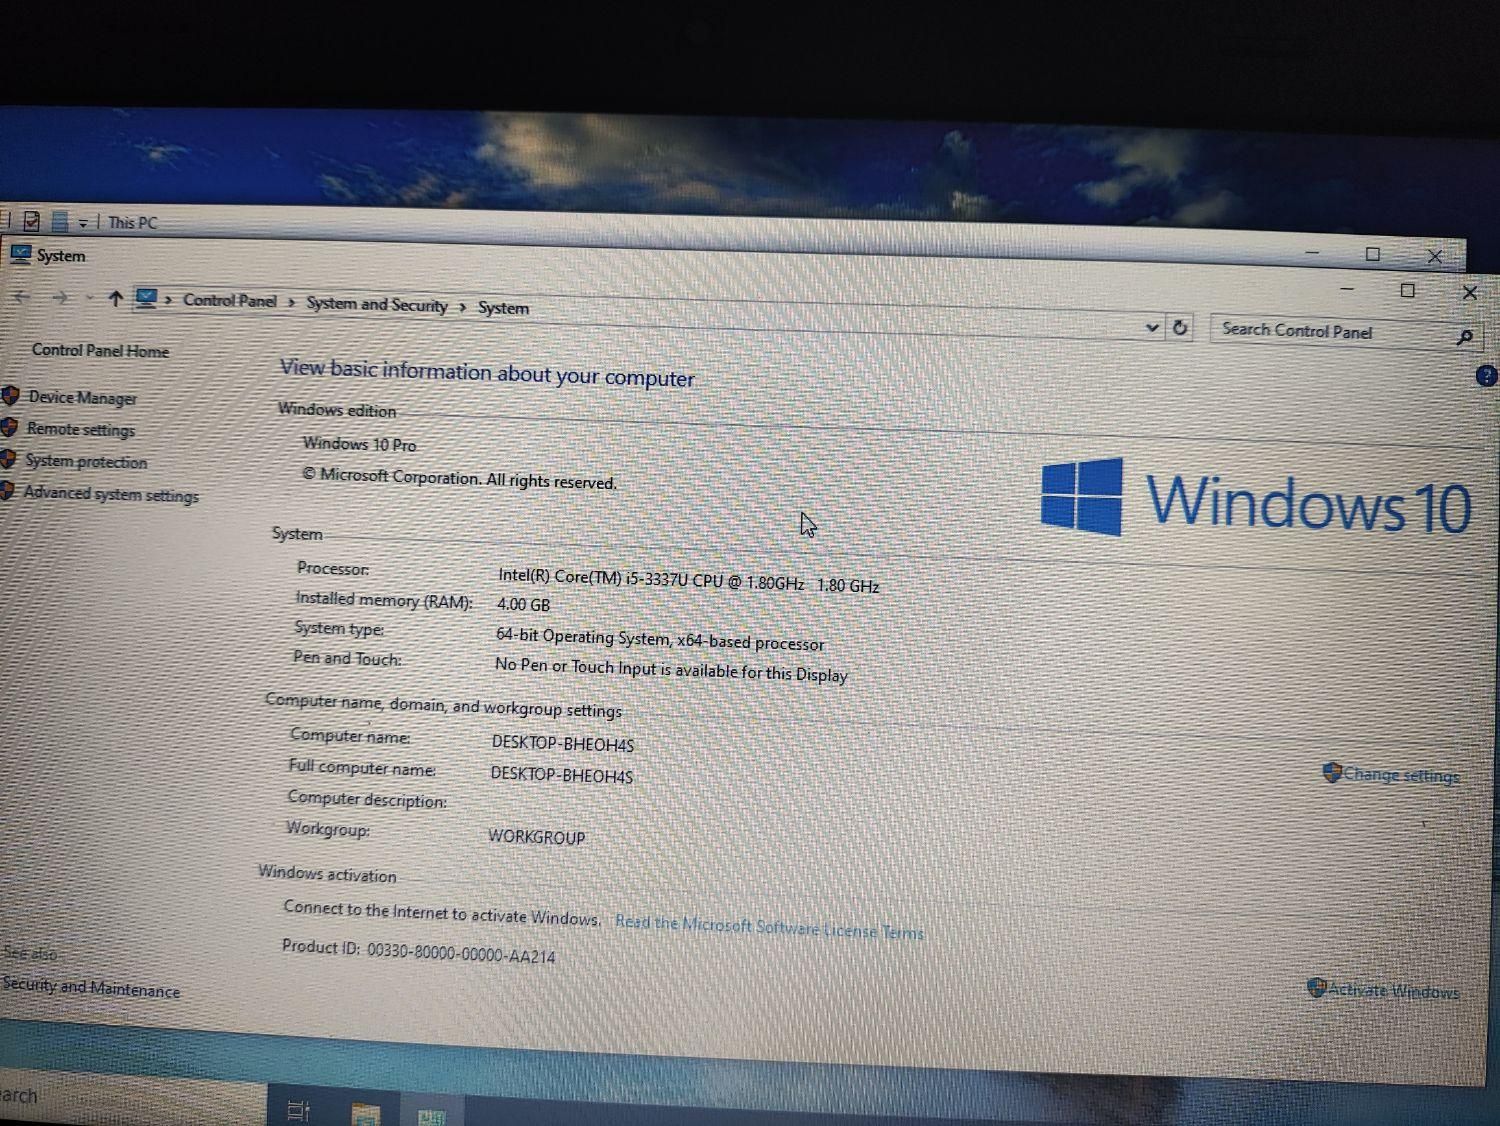Click the Product ID number text
Image resolution: width=1500 pixels, height=1126 pixels.
coord(461,952)
